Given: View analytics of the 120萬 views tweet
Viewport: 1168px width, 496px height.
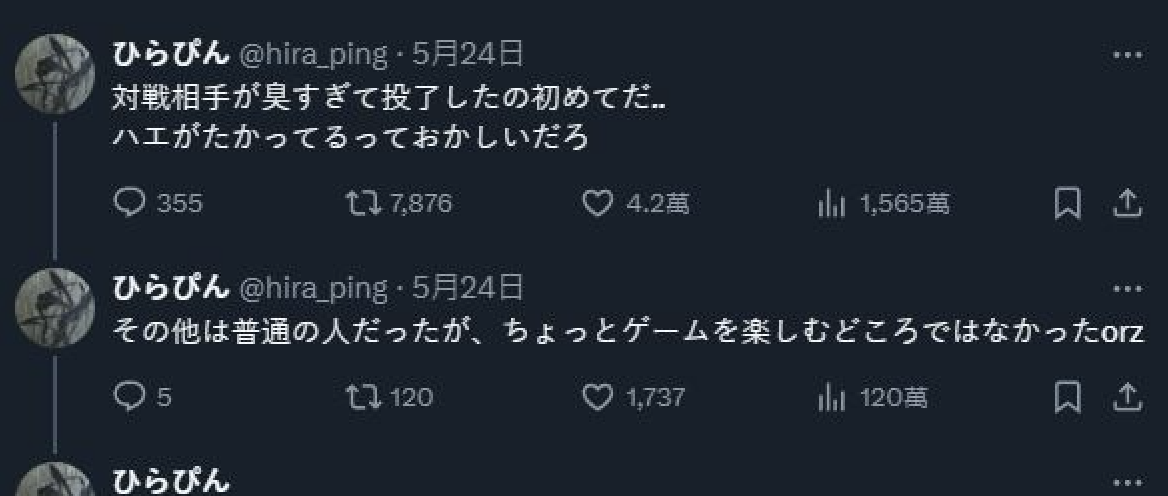Looking at the screenshot, I should pos(831,397).
